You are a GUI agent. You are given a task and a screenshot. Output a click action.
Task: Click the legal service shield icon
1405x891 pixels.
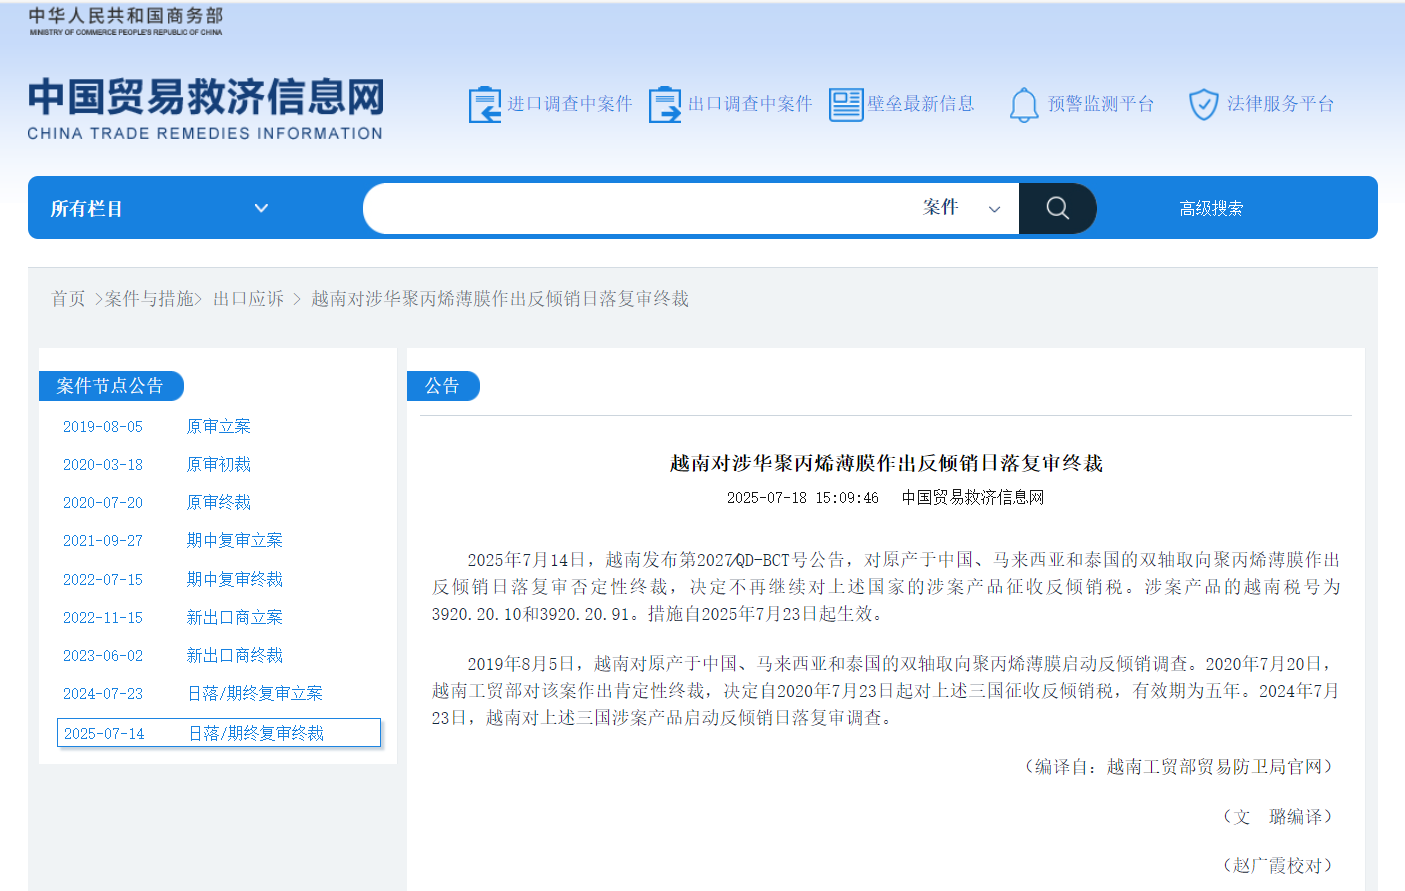click(x=1203, y=104)
